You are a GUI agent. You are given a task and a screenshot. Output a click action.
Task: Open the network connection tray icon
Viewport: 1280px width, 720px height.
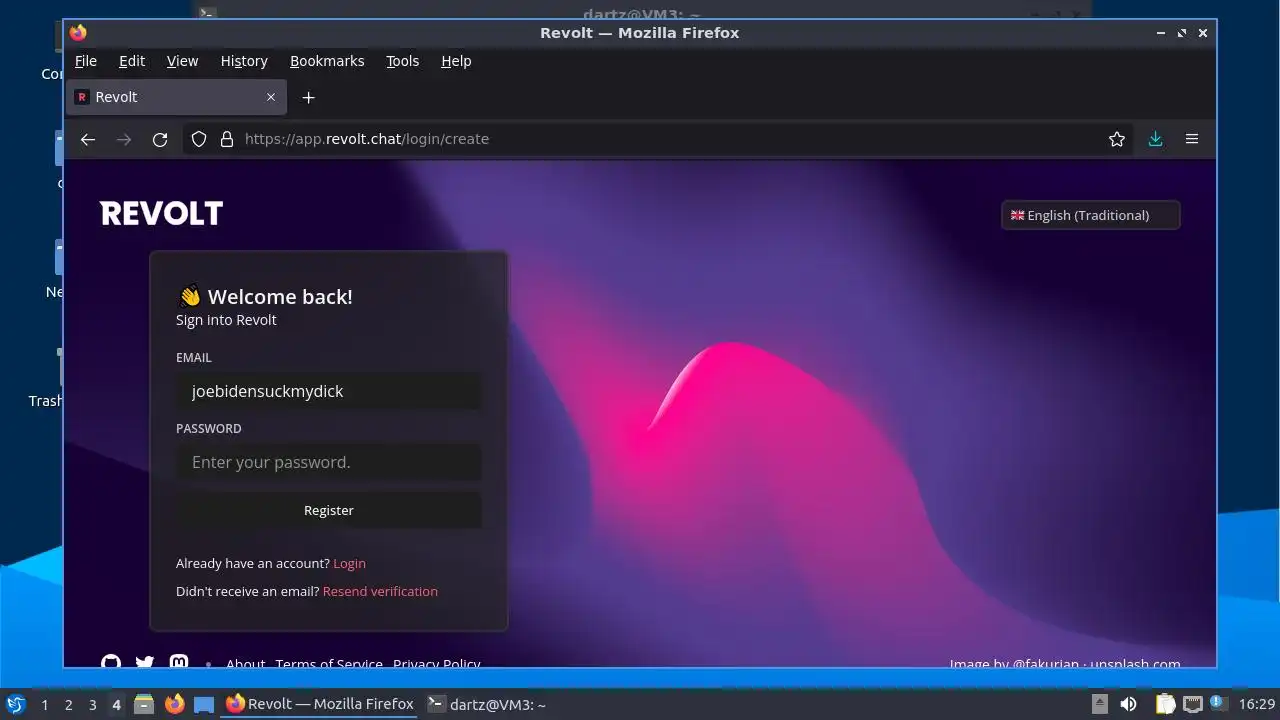click(x=1193, y=704)
